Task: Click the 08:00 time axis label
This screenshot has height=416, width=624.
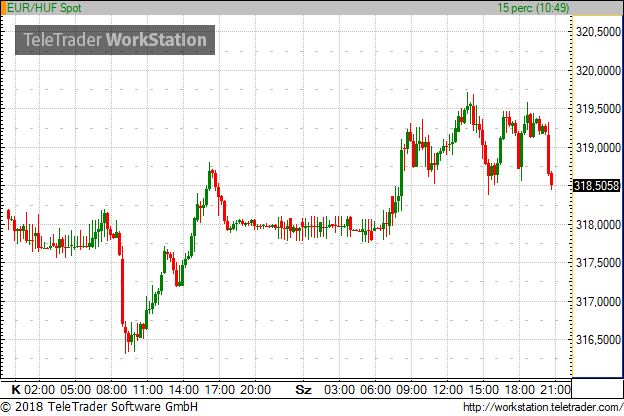Action: [x=111, y=389]
